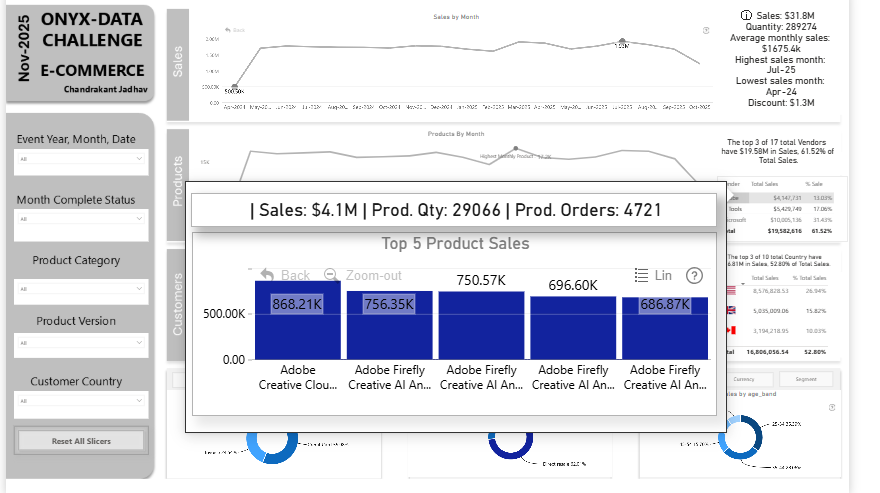Viewport: 880px width, 493px height.
Task: Open the Product Category dropdown
Action: (x=82, y=291)
